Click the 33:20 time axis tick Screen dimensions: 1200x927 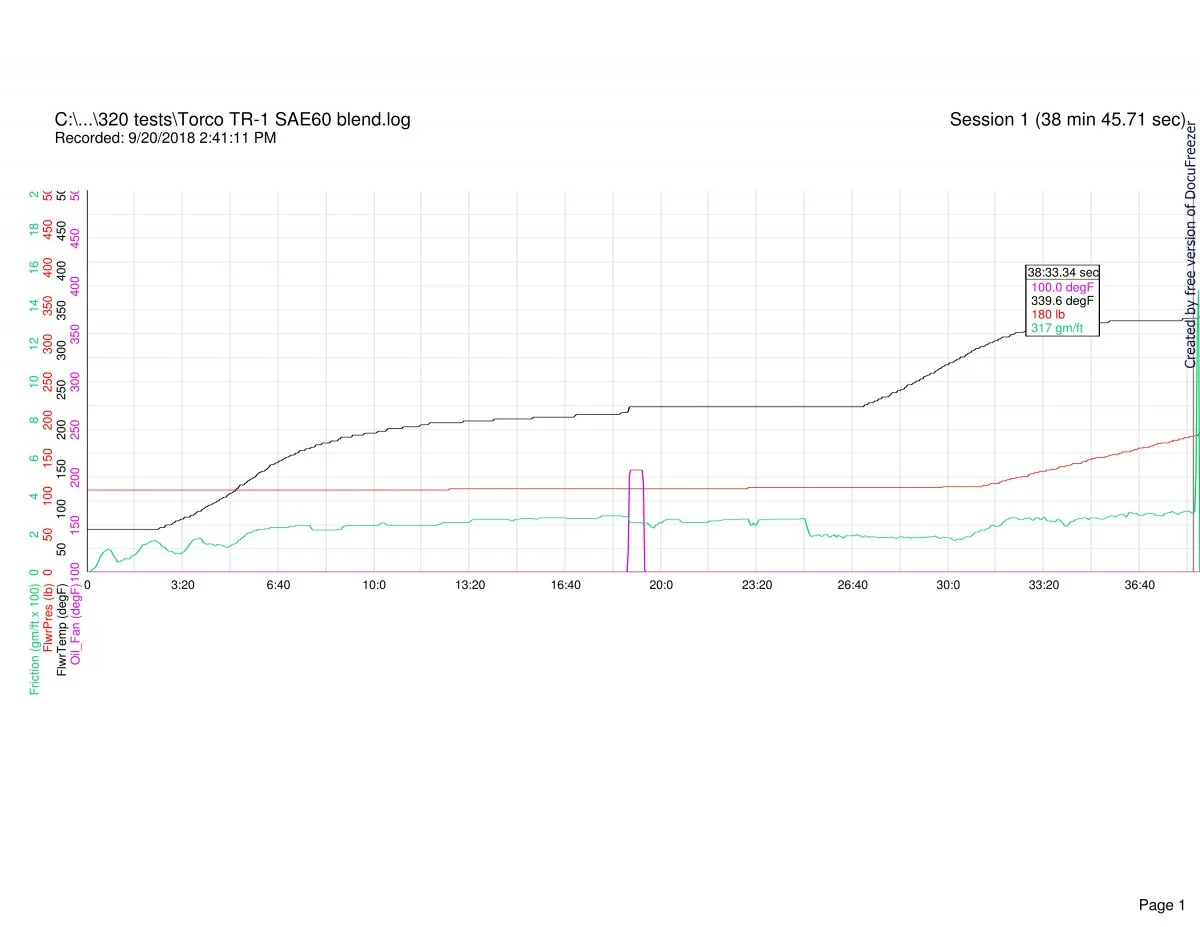coord(1043,585)
